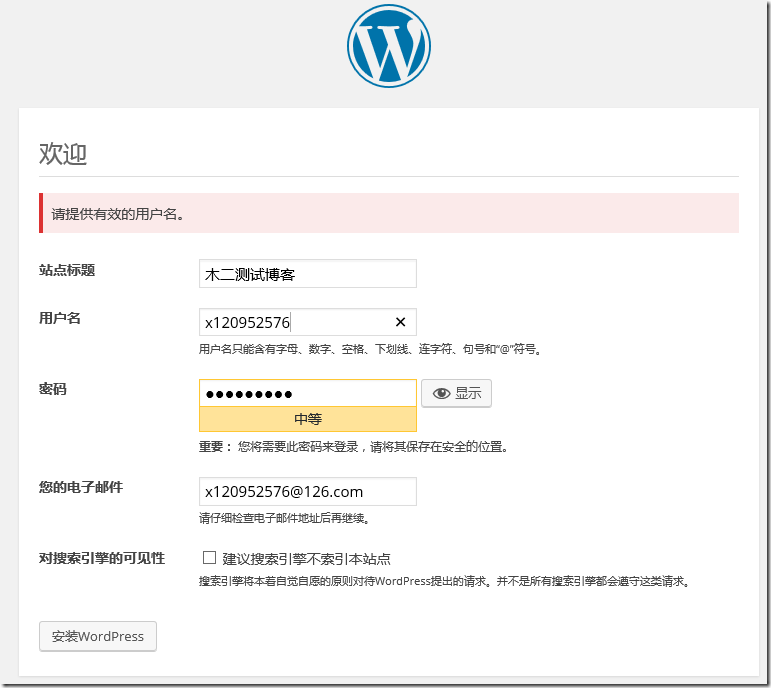Click the 站点标题 label
Screen dimensions: 771x688
67,270
